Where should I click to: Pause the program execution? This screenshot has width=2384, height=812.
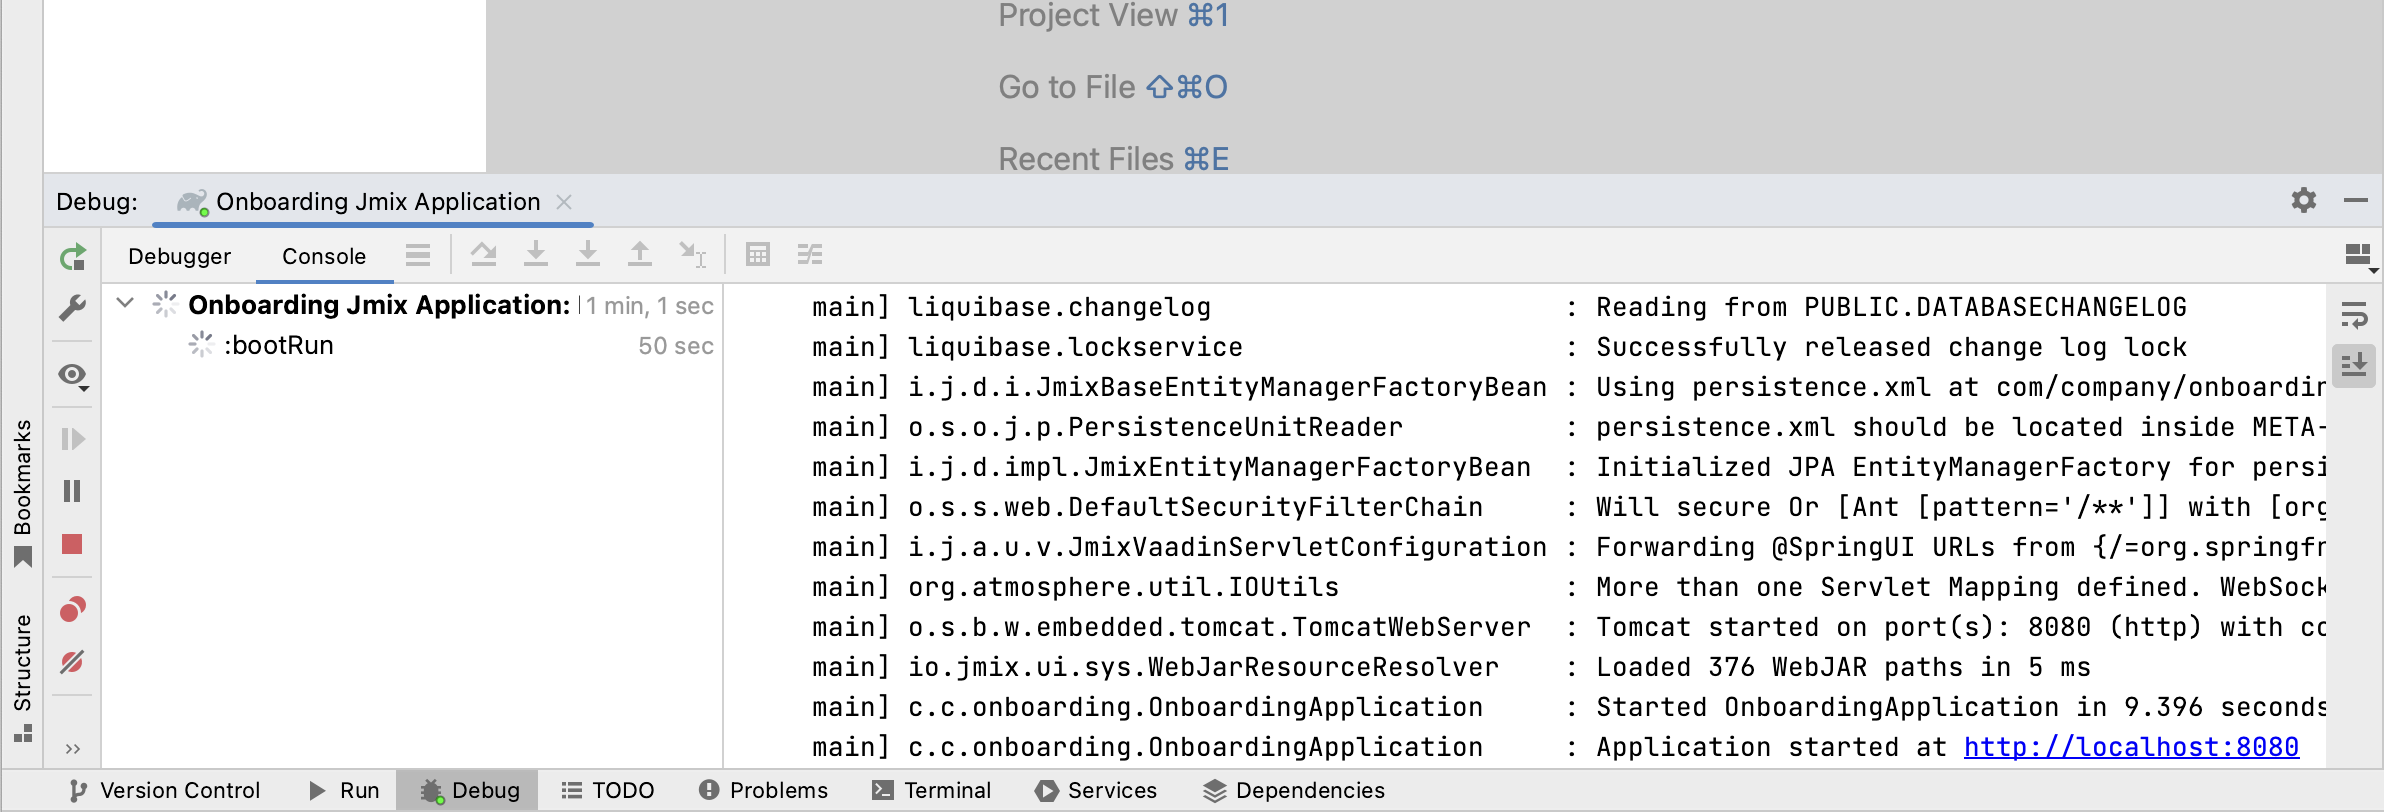pos(72,491)
